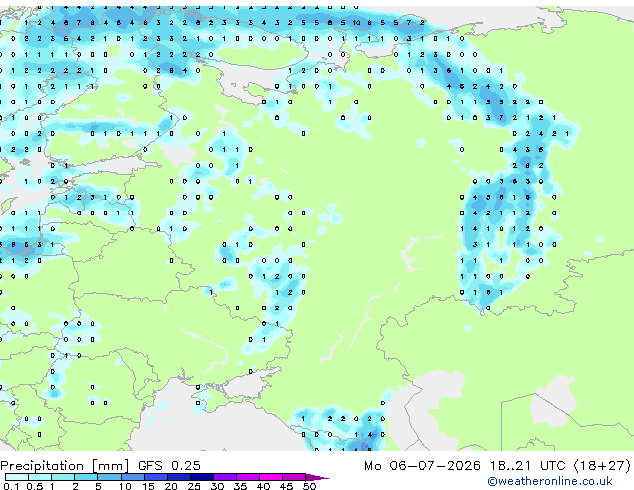Click the 0.5–1 mm legend color swatch
634x490 pixels.
tap(40, 477)
